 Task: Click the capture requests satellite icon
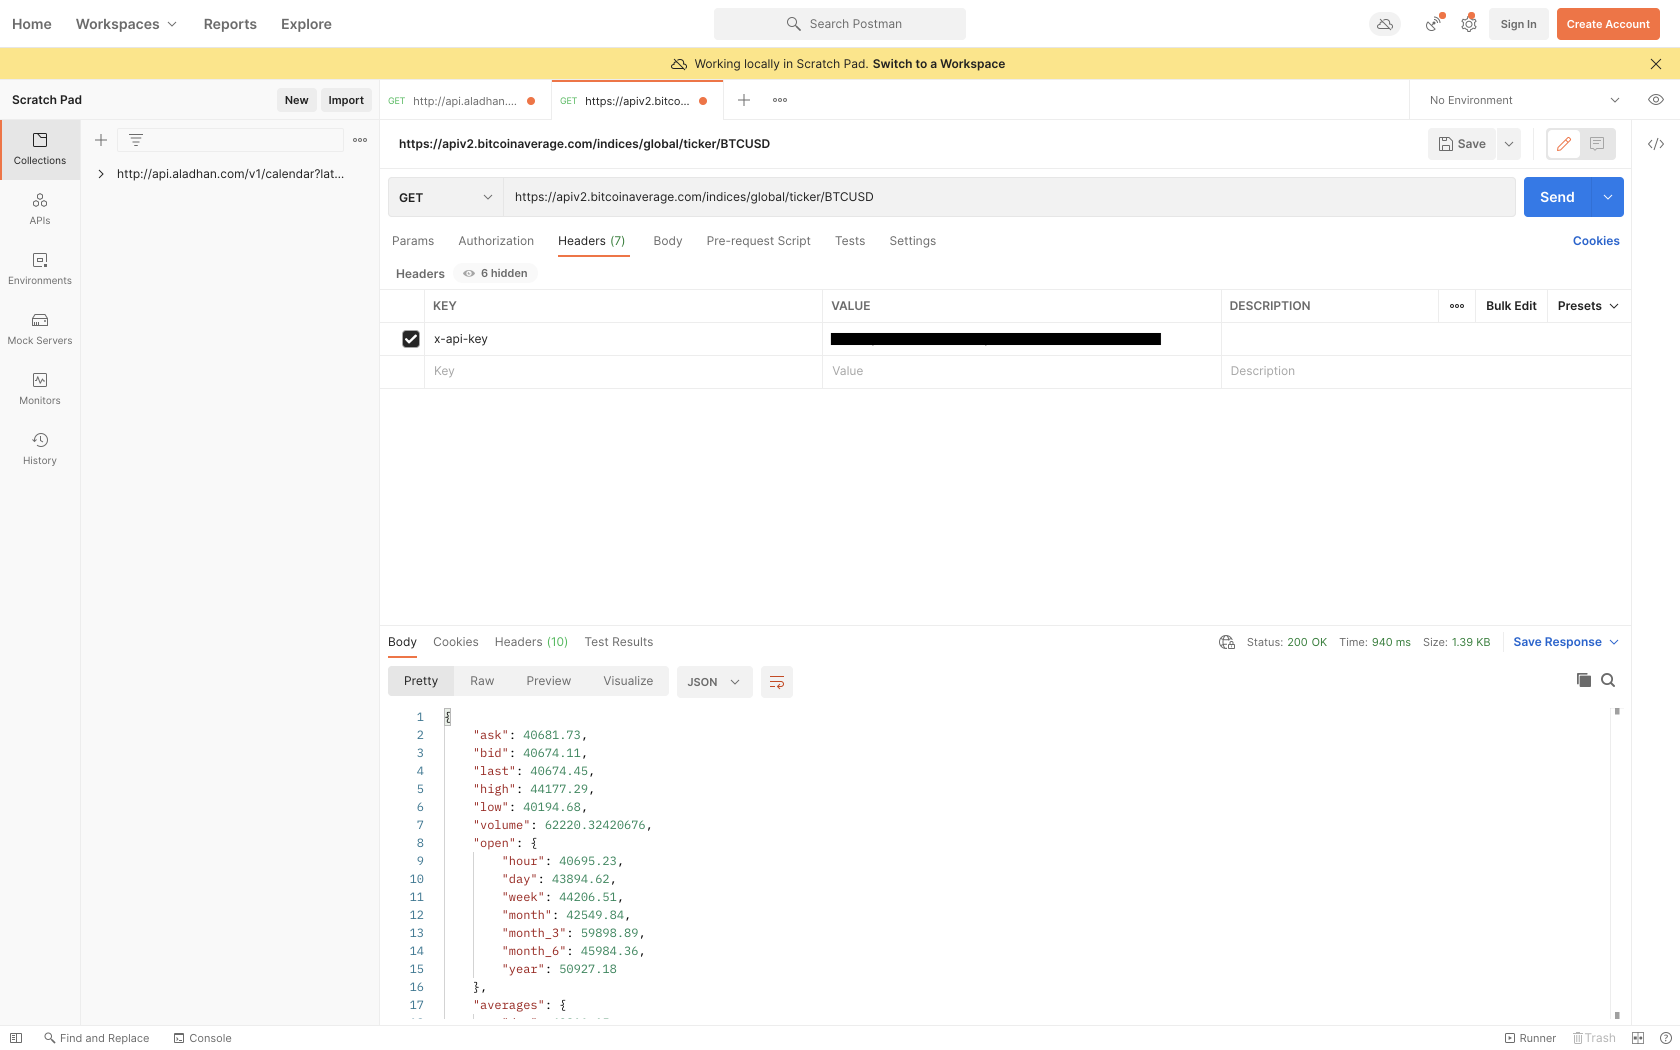1433,24
